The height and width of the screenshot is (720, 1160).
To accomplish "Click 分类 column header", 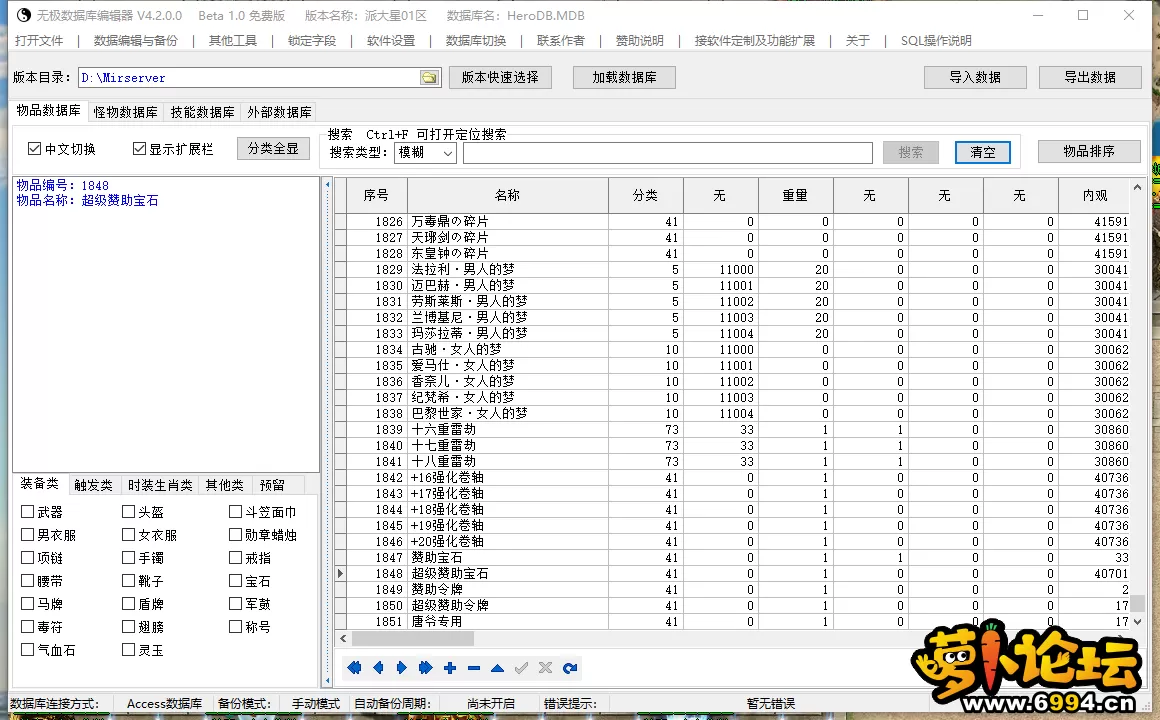I will tap(646, 195).
